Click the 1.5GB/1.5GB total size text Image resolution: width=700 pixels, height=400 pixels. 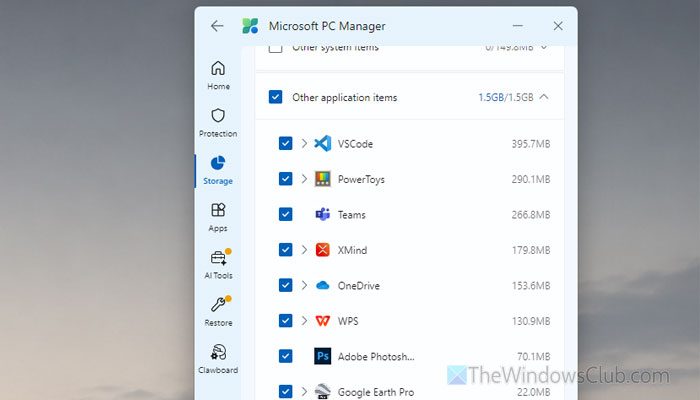[x=506, y=97]
